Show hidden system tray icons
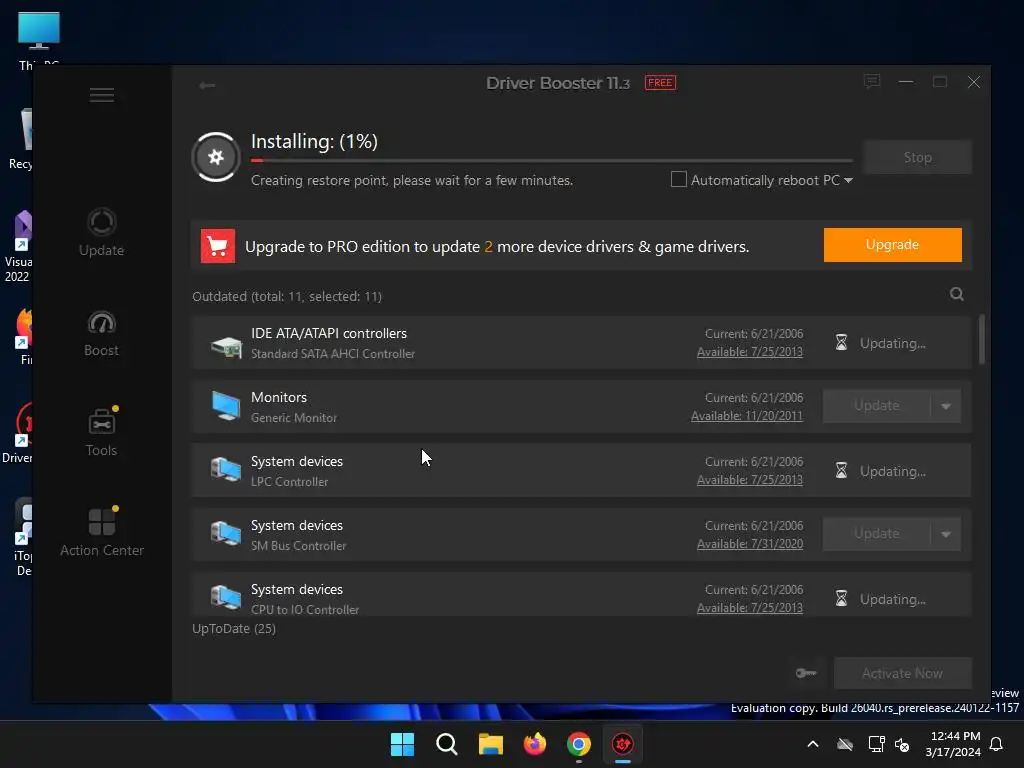Viewport: 1024px width, 768px height. coord(813,744)
